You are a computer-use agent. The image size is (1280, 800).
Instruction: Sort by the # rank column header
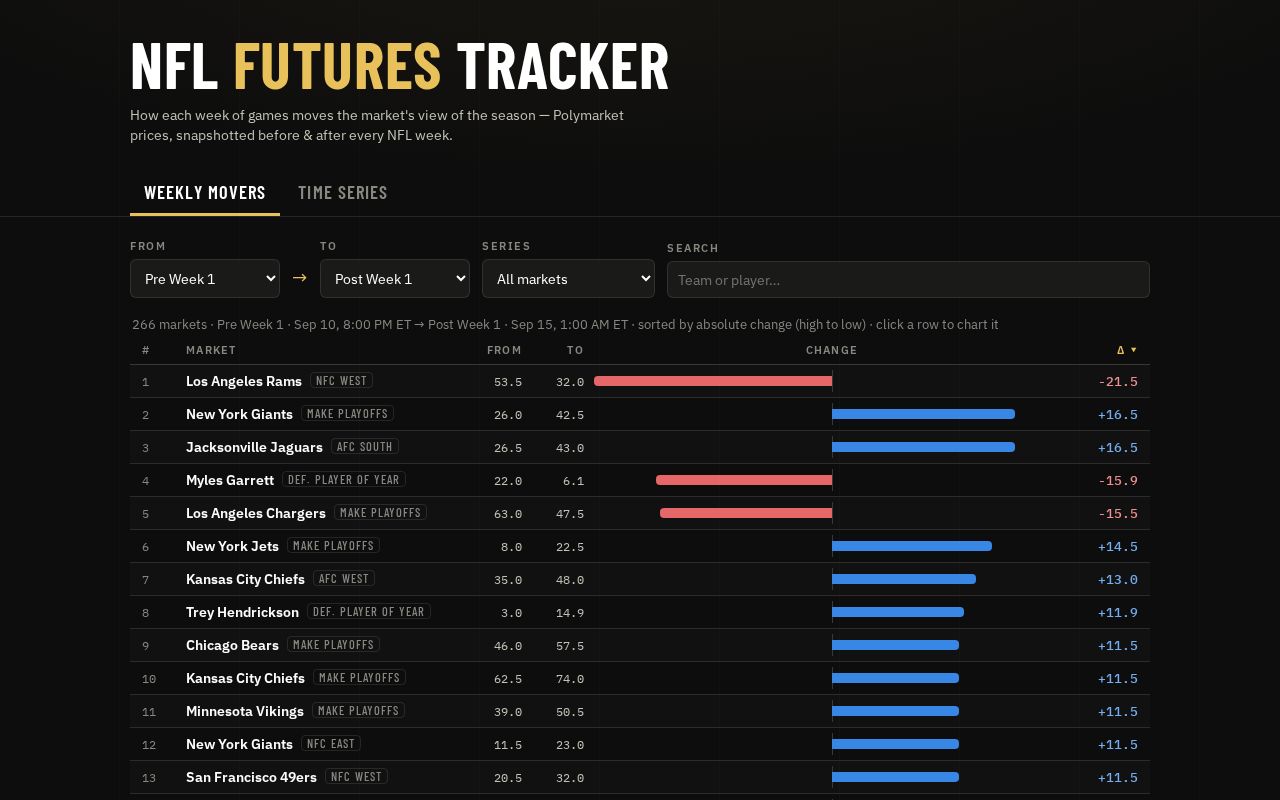point(146,350)
